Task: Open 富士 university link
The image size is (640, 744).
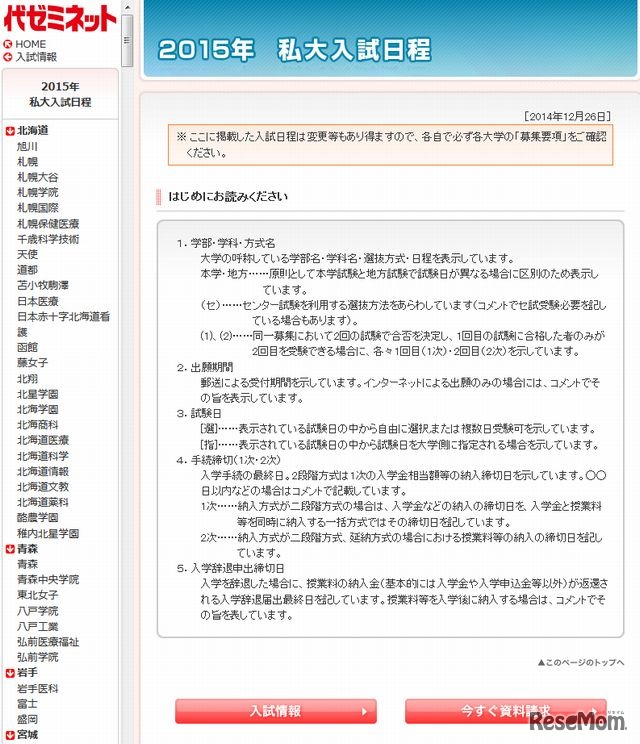Action: click(28, 704)
